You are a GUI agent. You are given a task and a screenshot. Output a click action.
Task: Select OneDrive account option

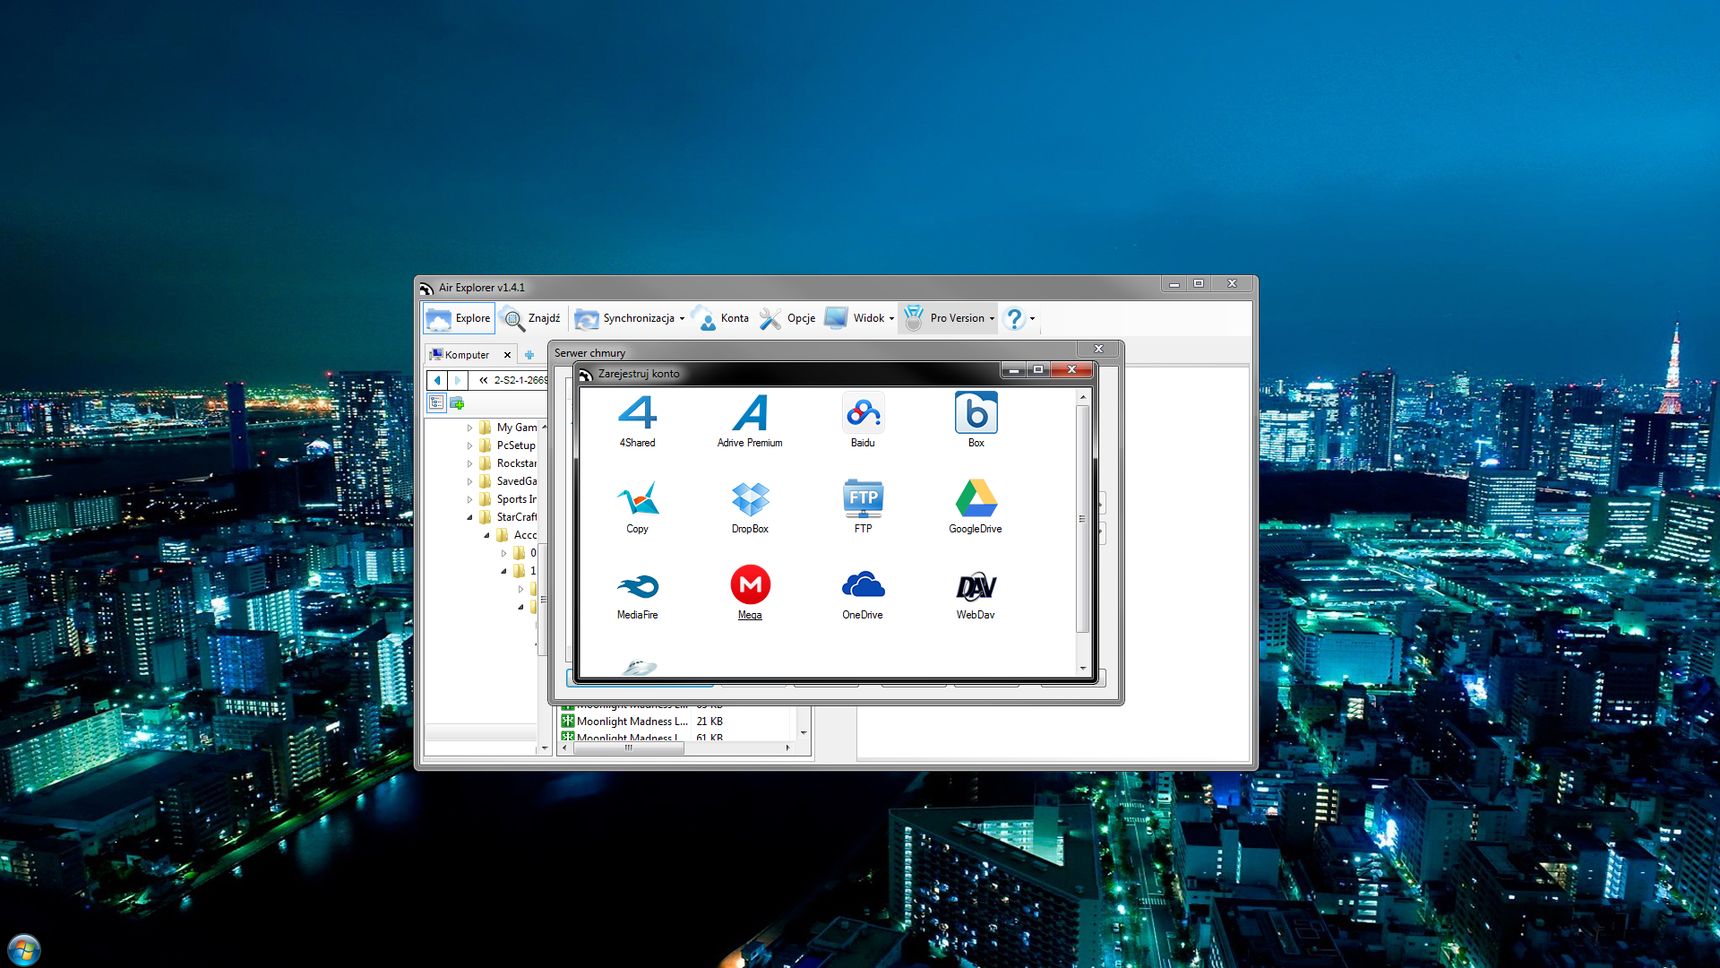862,594
